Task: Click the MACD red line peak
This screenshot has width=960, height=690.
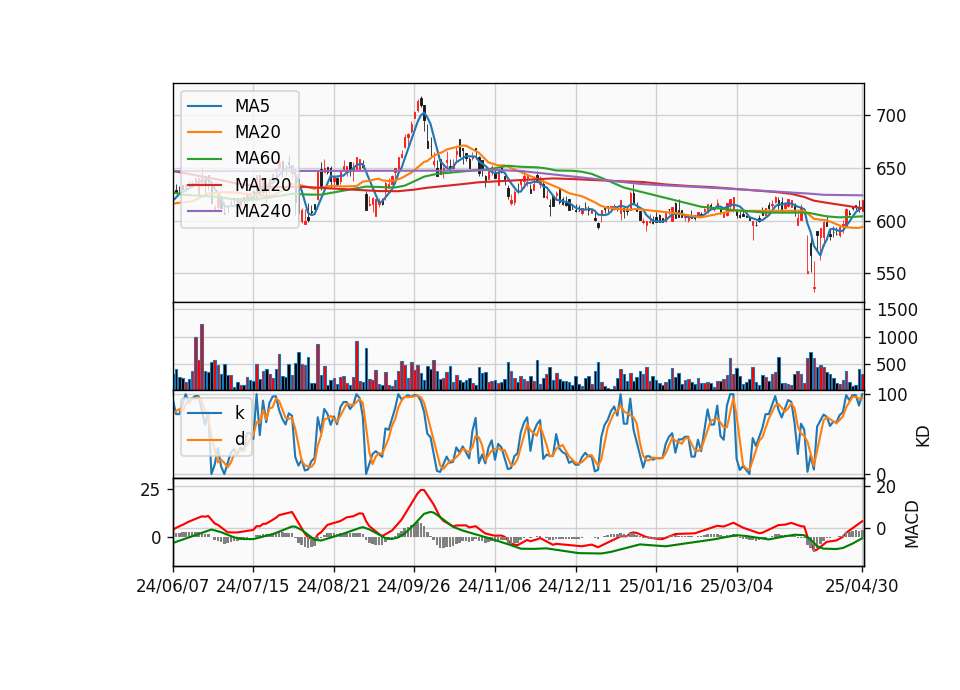Action: (422, 490)
